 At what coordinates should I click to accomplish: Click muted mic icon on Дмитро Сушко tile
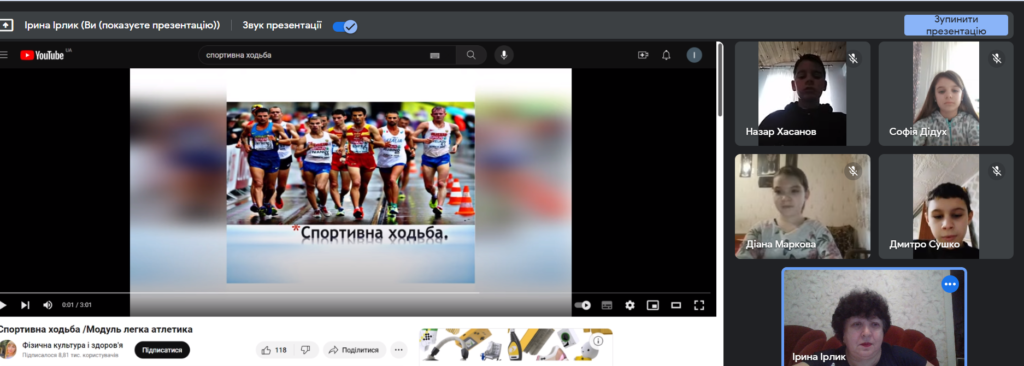tap(996, 171)
